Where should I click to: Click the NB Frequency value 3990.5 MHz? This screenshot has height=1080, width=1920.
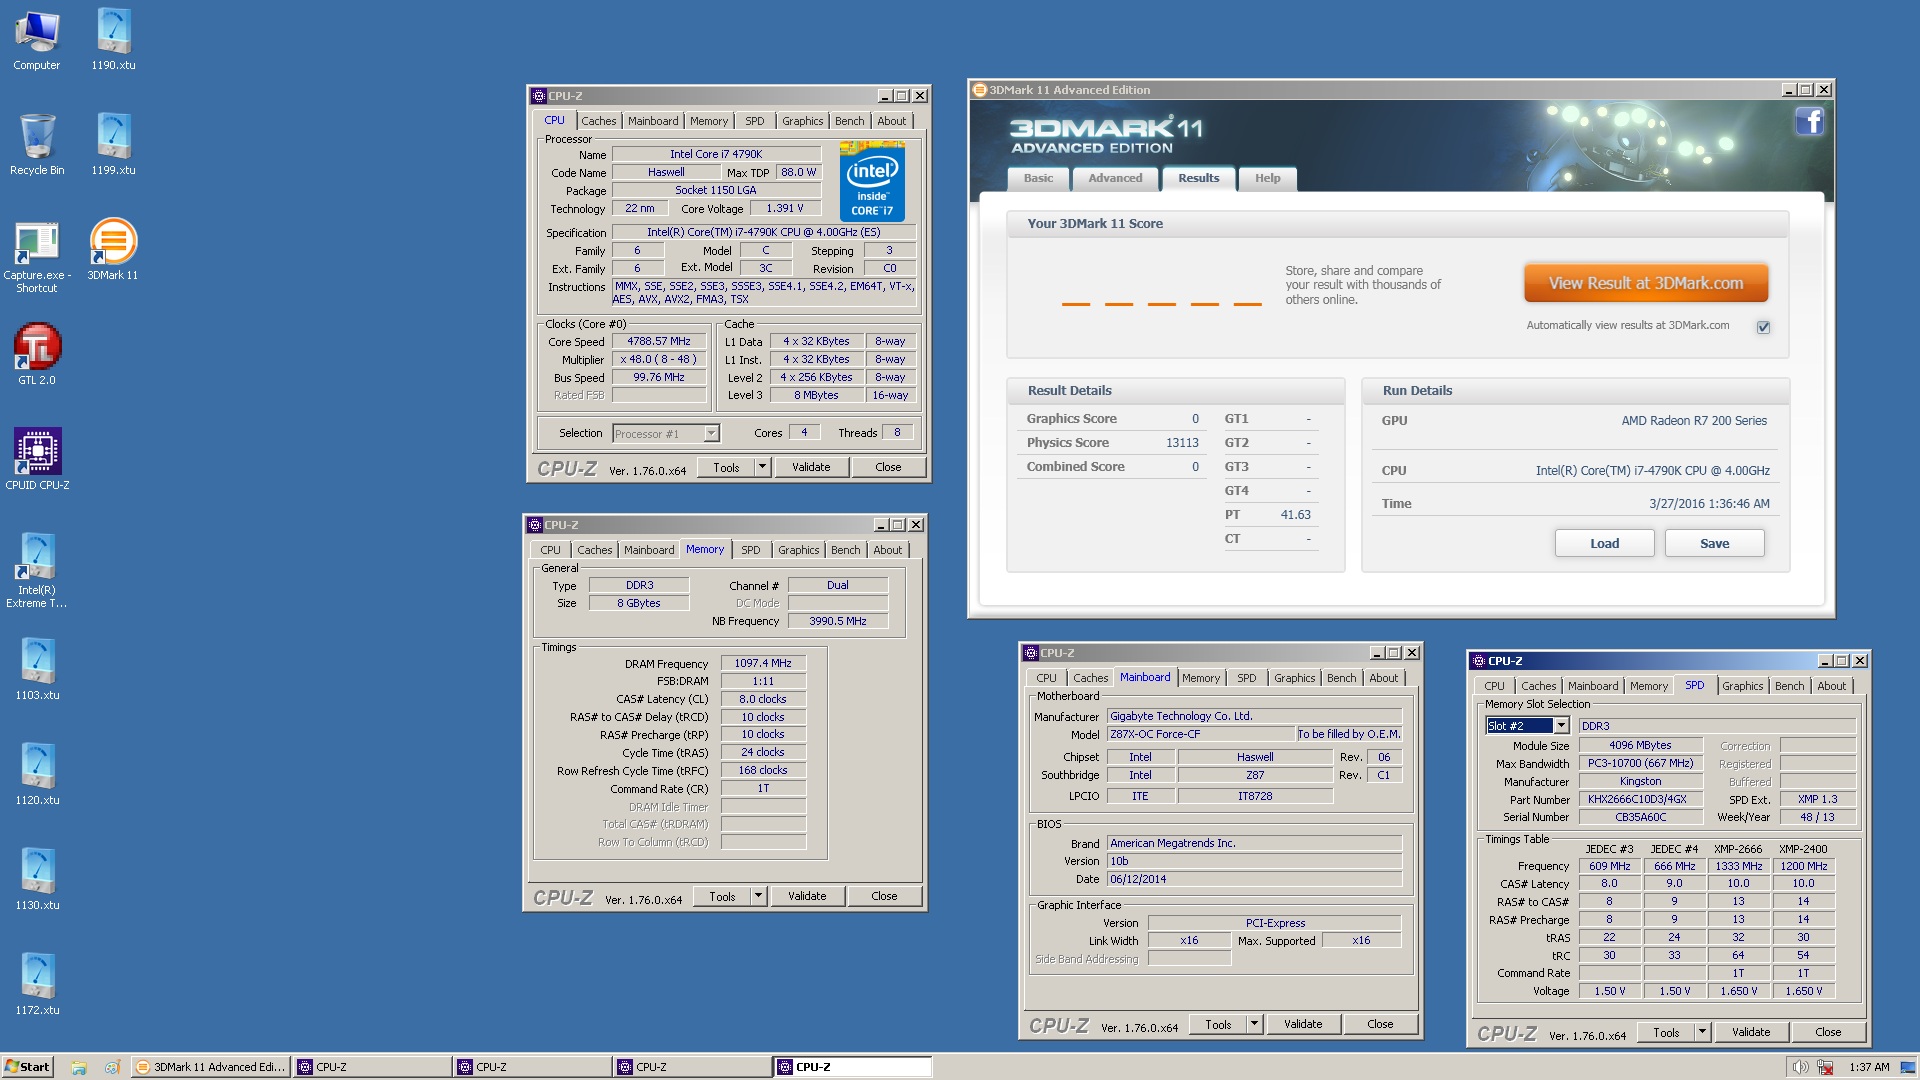838,621
